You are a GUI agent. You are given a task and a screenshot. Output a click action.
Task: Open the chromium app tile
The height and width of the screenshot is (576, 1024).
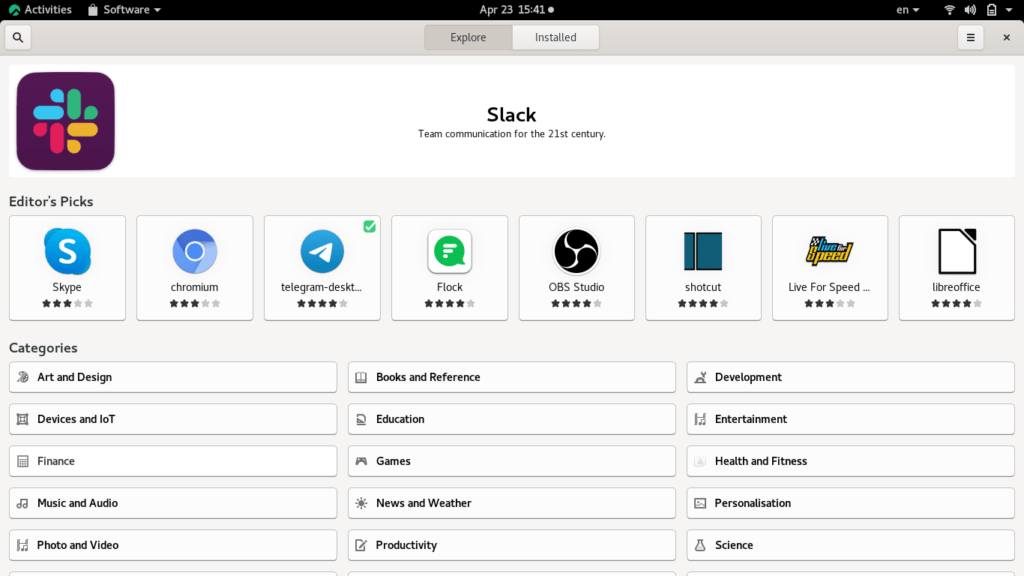tap(195, 268)
